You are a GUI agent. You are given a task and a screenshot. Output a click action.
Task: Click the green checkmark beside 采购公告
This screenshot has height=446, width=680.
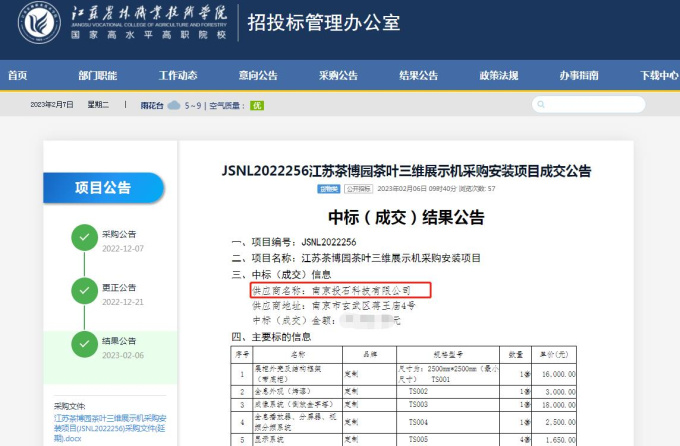pos(84,239)
